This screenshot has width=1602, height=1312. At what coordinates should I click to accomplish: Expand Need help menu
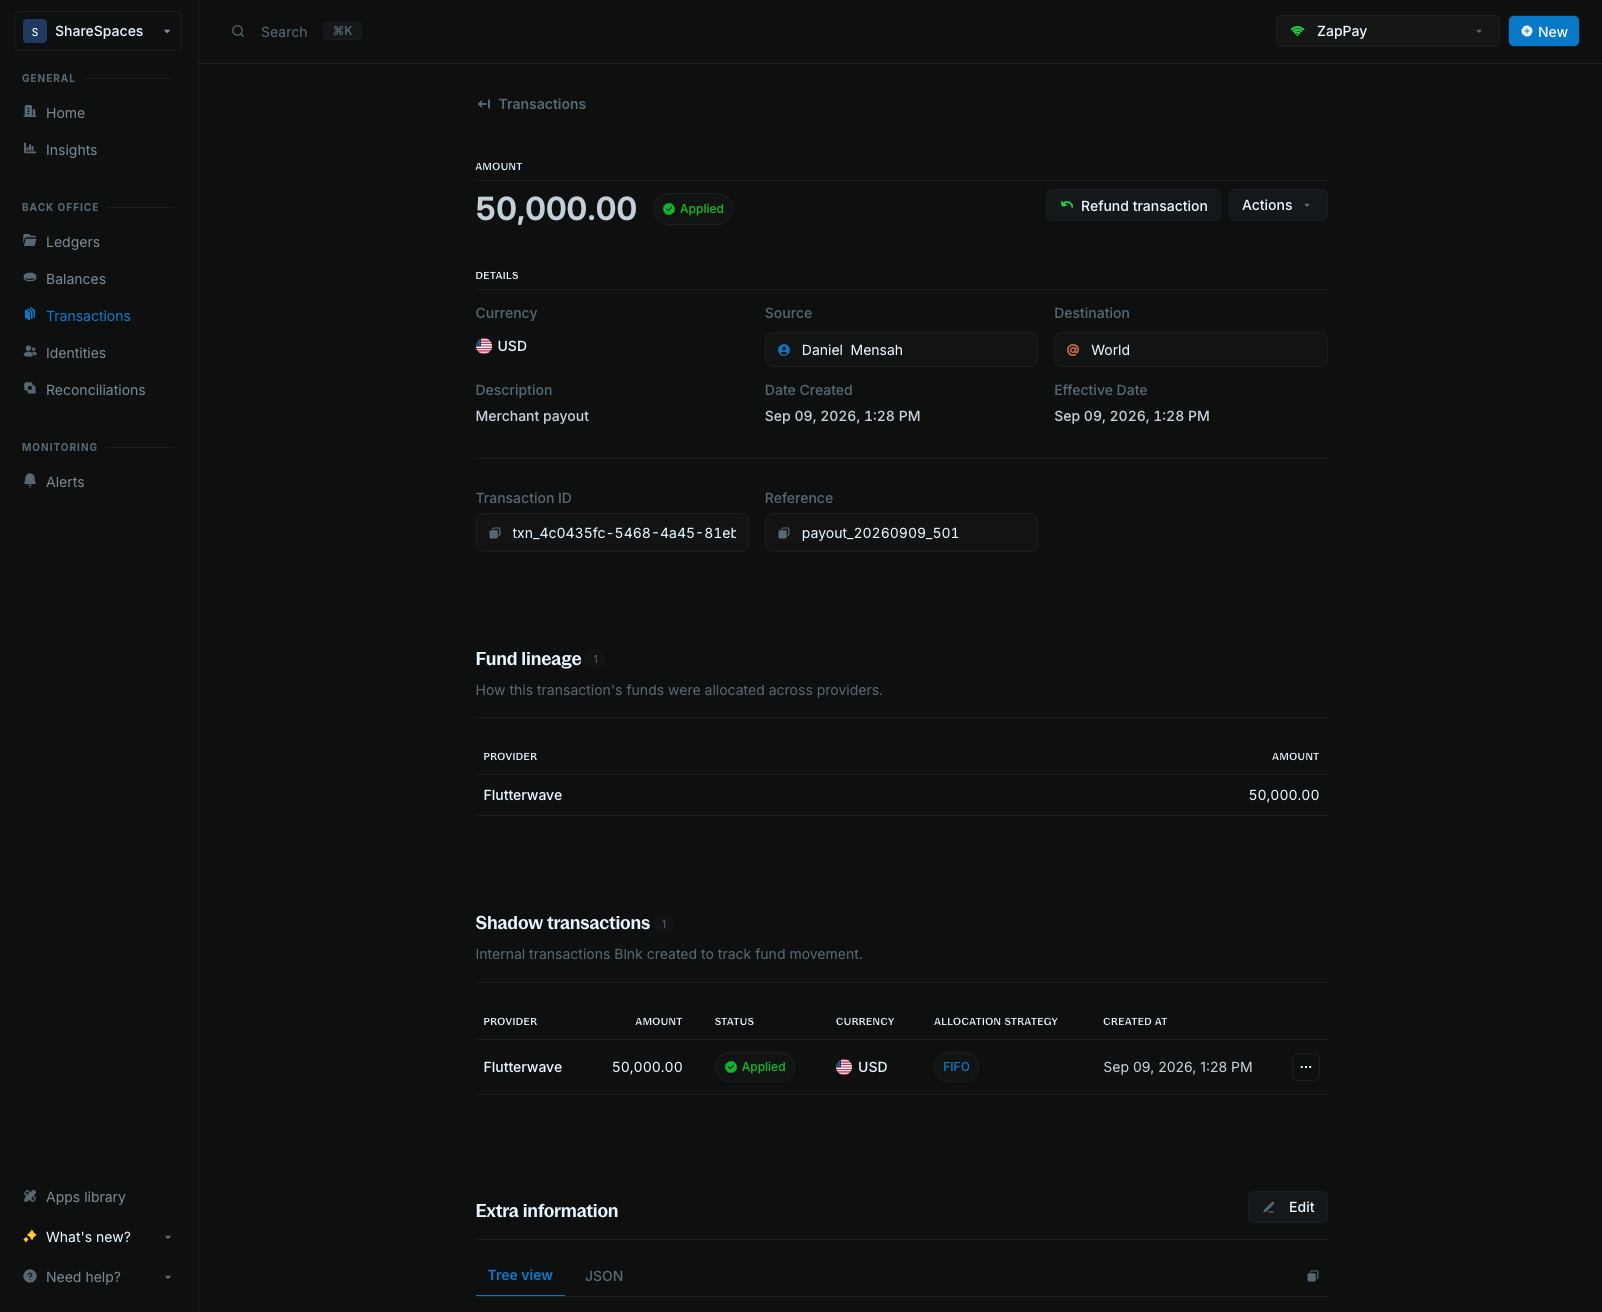pyautogui.click(x=98, y=1277)
